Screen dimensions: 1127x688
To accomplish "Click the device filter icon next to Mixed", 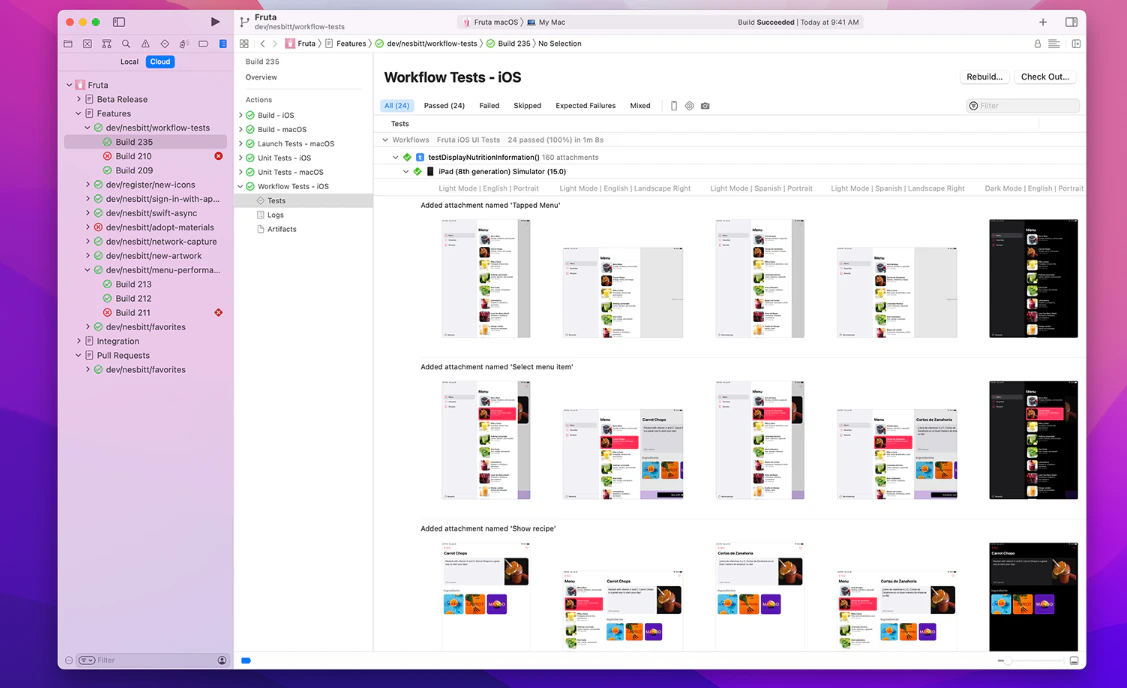I will pyautogui.click(x=673, y=105).
